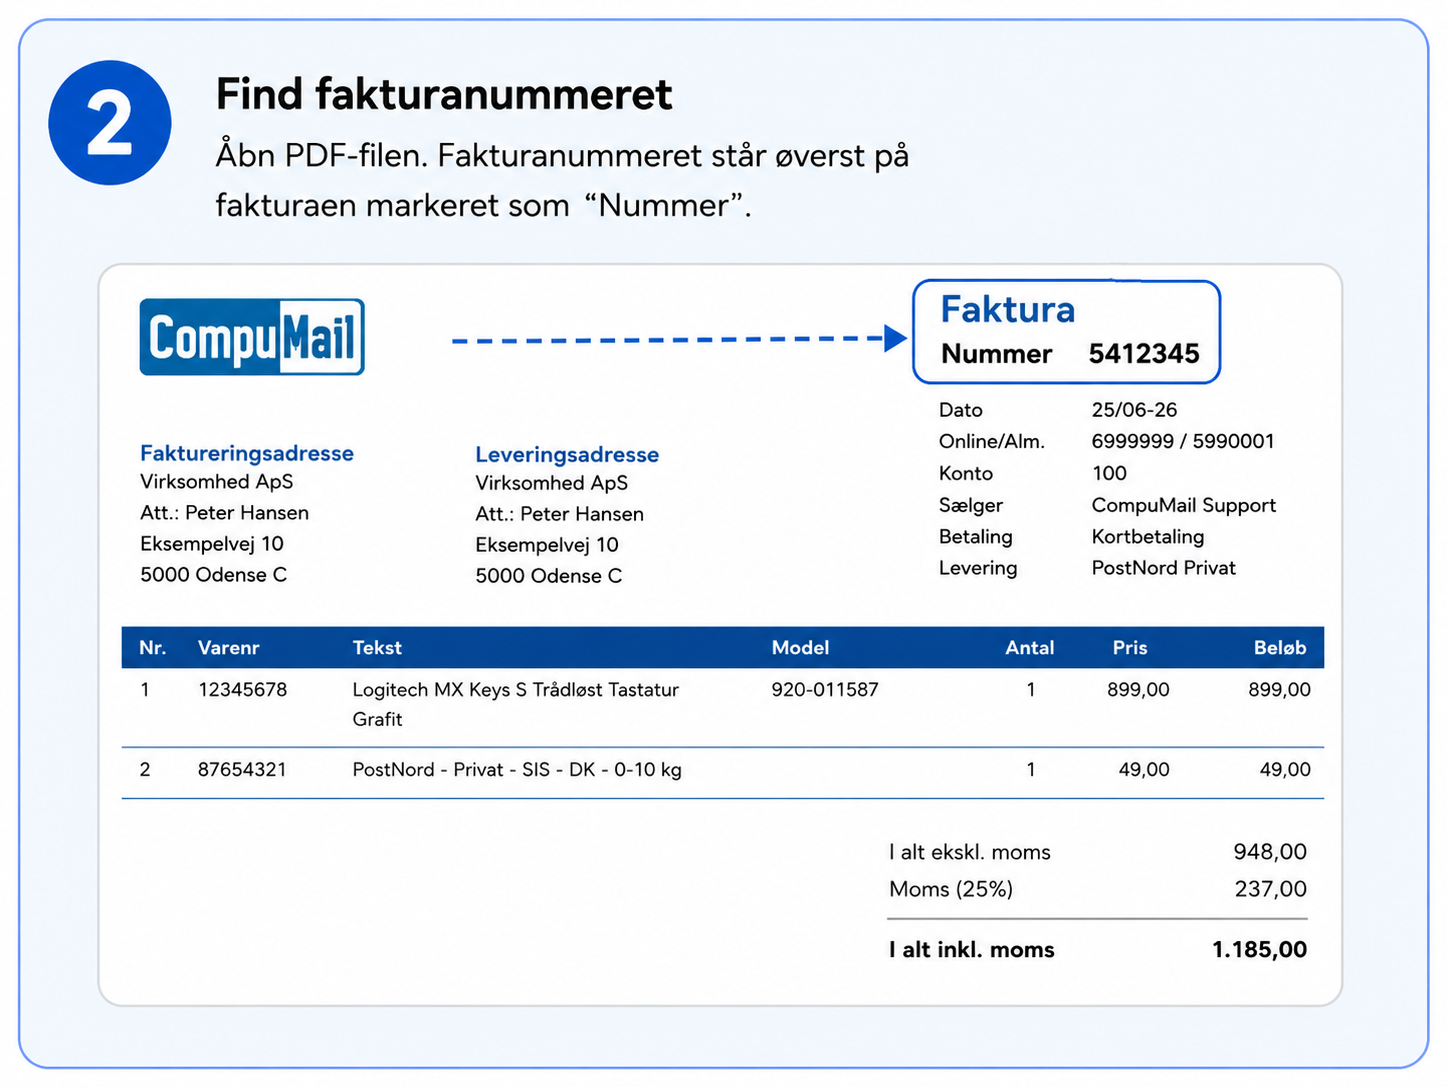Image resolution: width=1447 pixels, height=1087 pixels.
Task: Click the 'Beløb' column header
Action: [1280, 648]
